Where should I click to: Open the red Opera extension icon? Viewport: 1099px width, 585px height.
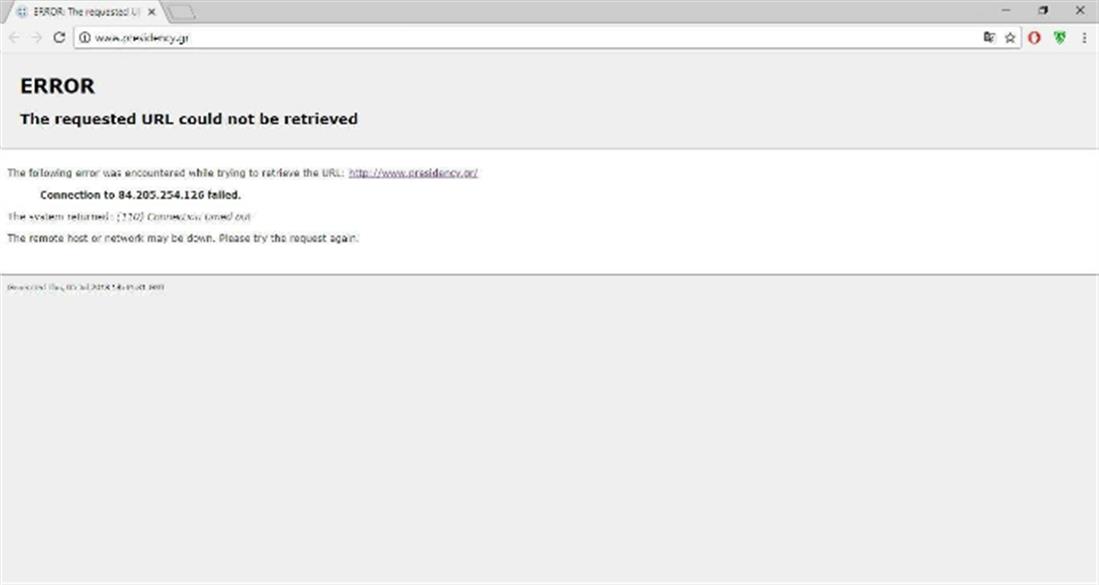(1035, 37)
